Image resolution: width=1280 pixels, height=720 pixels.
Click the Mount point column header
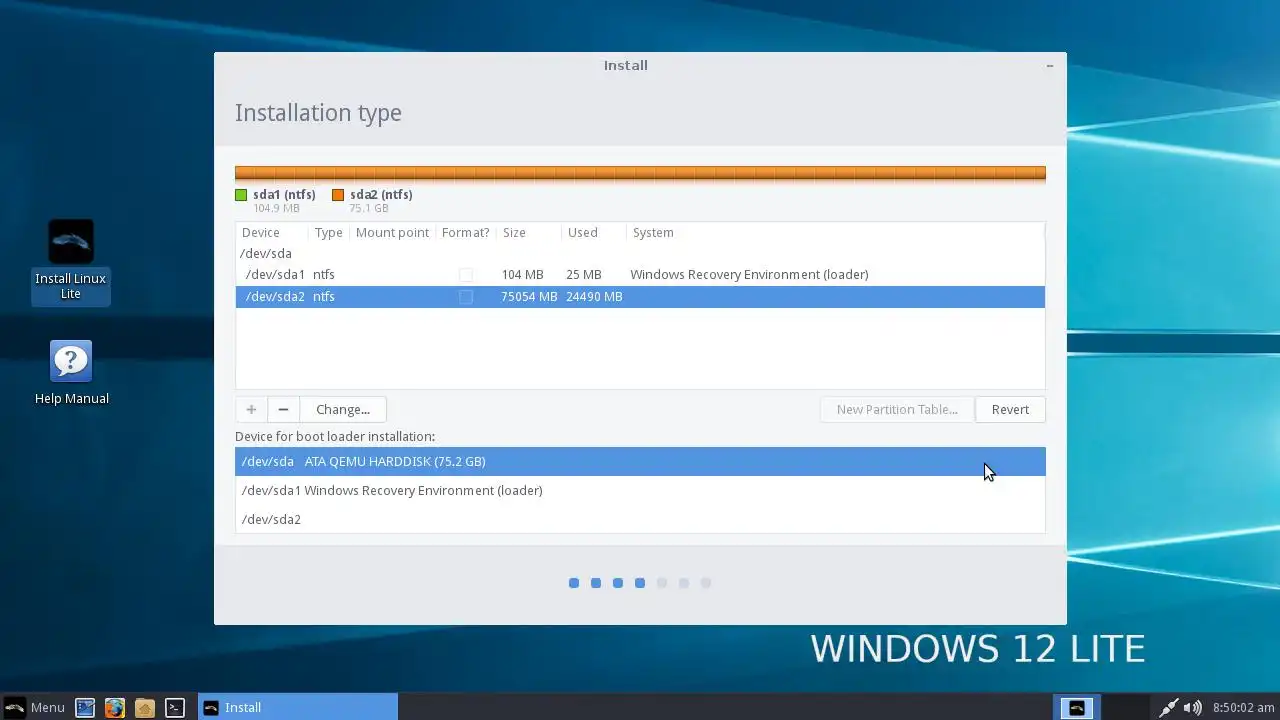click(393, 232)
